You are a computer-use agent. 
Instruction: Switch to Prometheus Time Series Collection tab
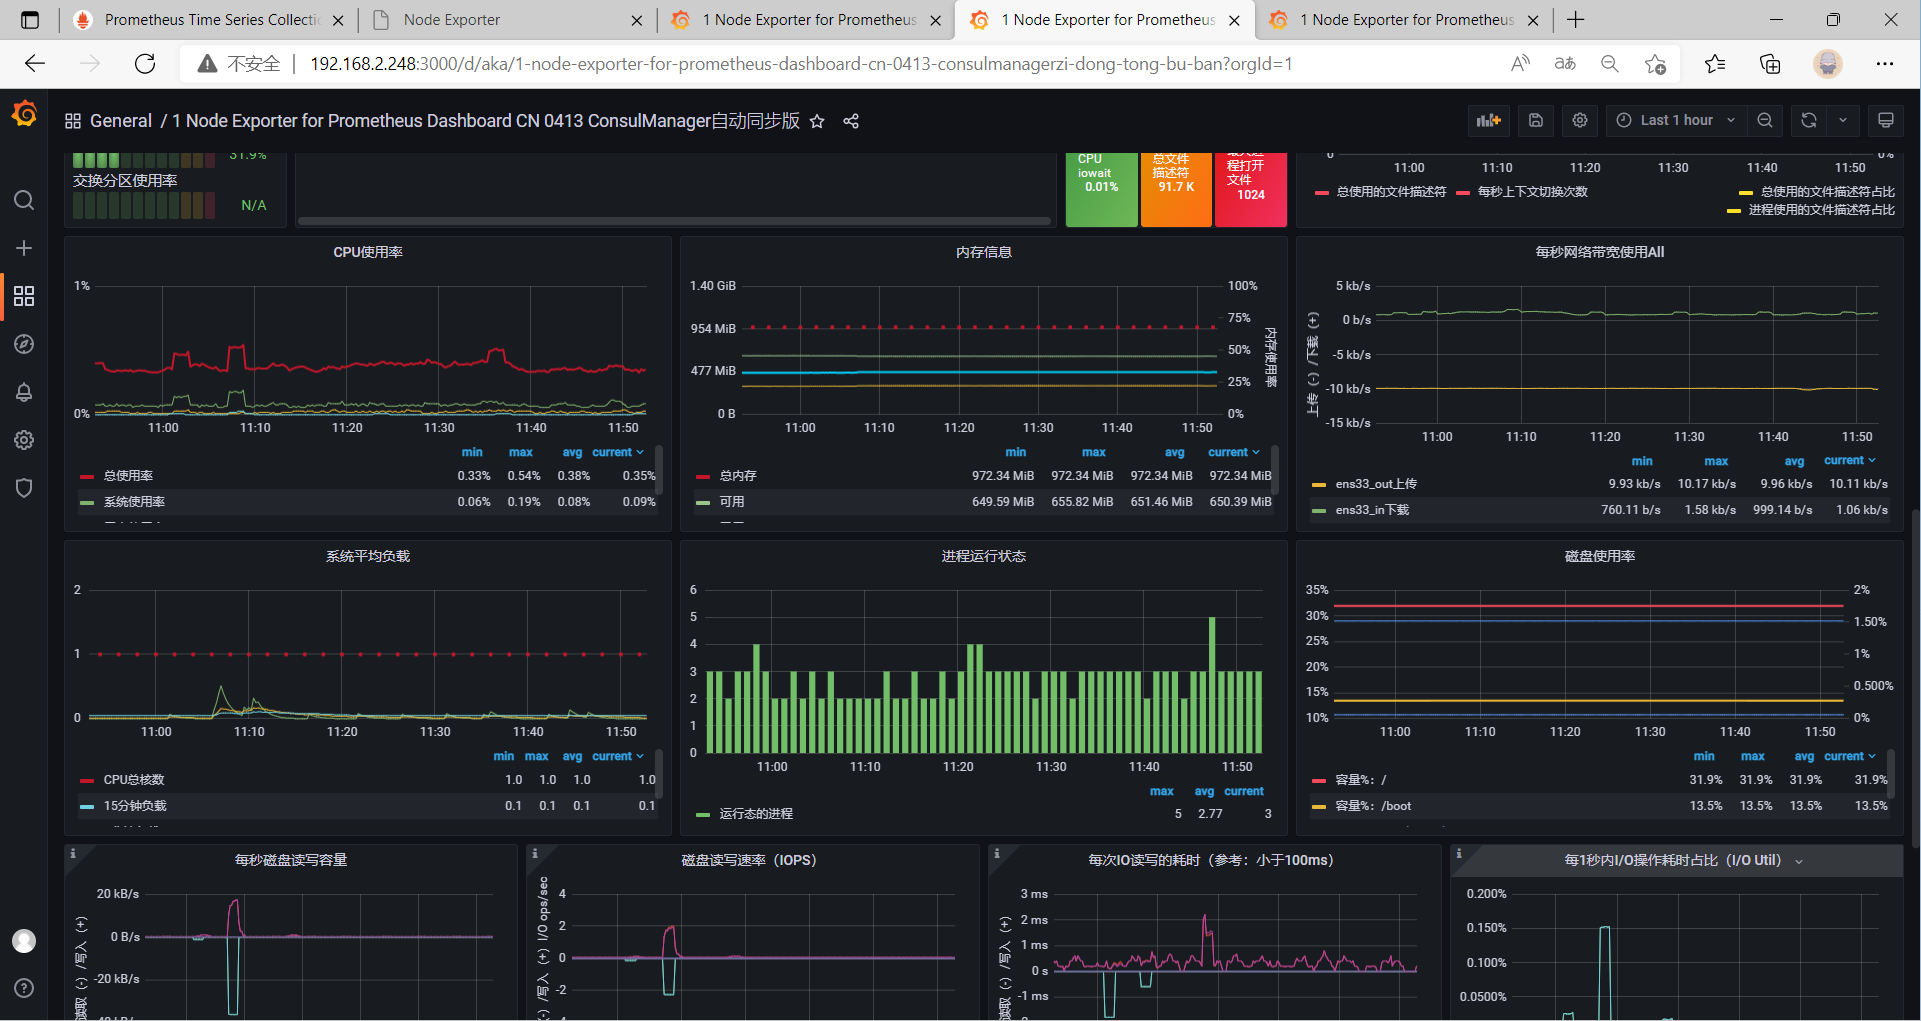(x=210, y=20)
